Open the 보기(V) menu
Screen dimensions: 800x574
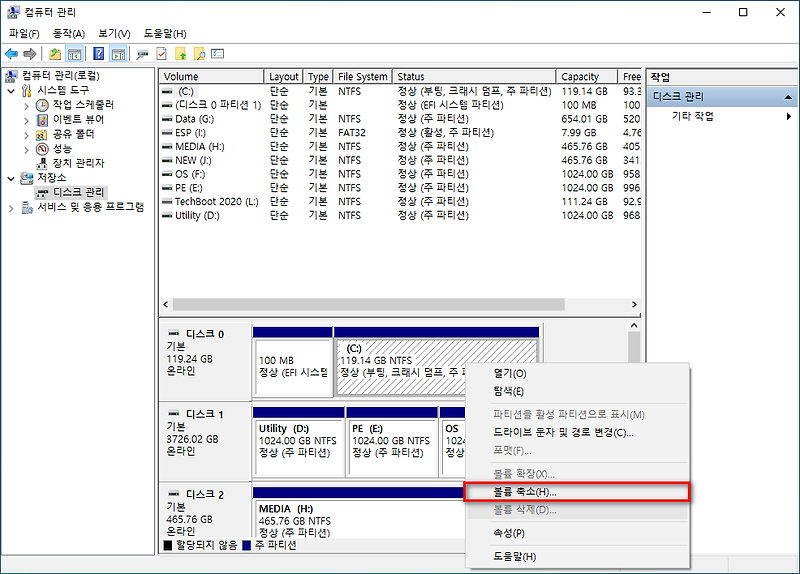pyautogui.click(x=114, y=34)
